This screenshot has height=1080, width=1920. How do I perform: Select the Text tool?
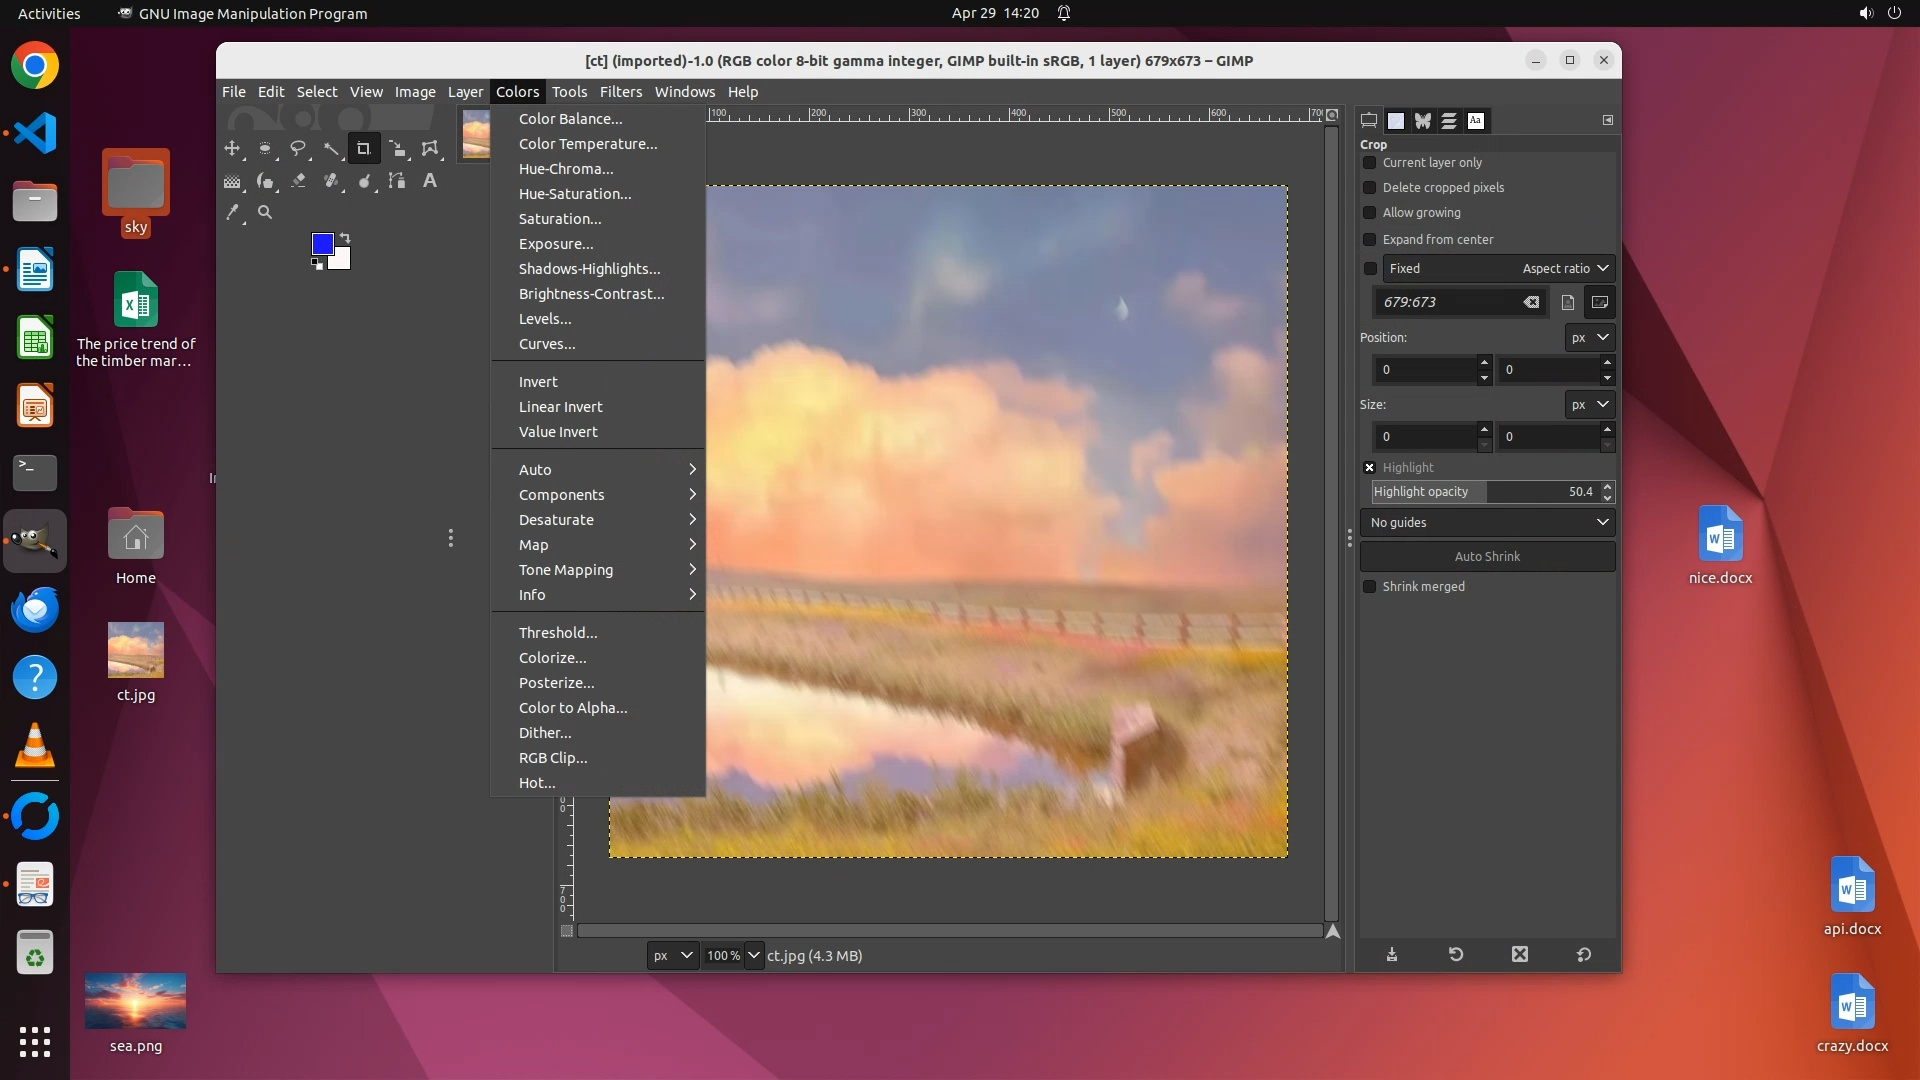(x=430, y=181)
